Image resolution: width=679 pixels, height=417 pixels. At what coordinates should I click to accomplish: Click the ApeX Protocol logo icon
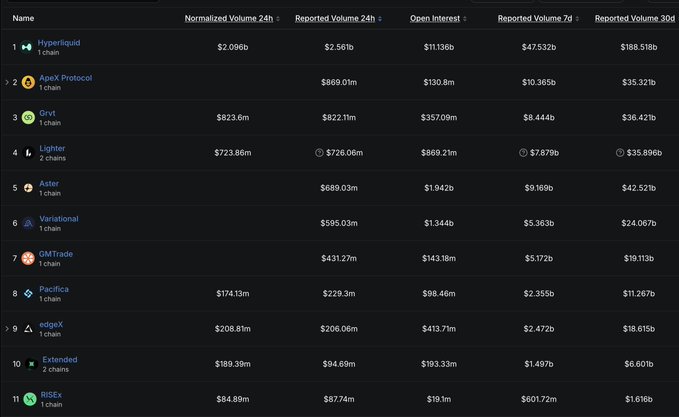tap(28, 82)
